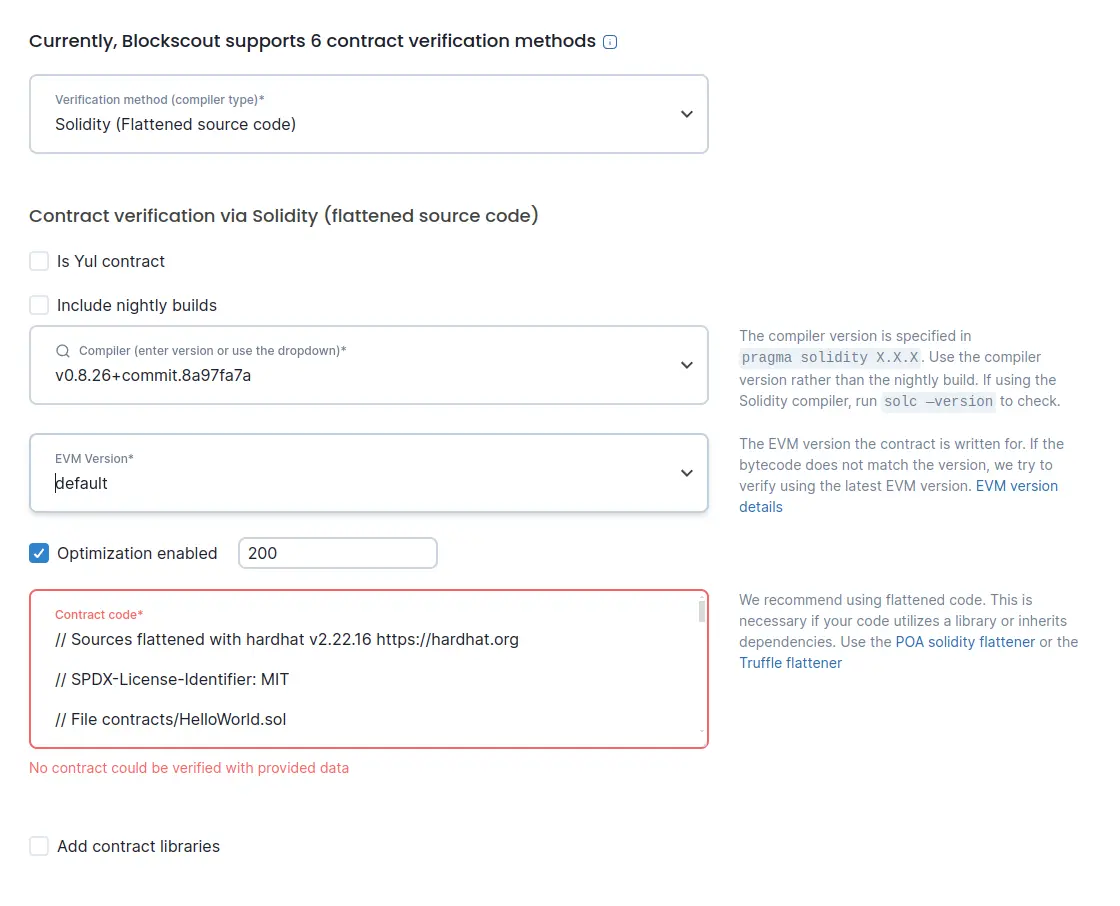Open the EVM Version dropdown chevron

(686, 473)
